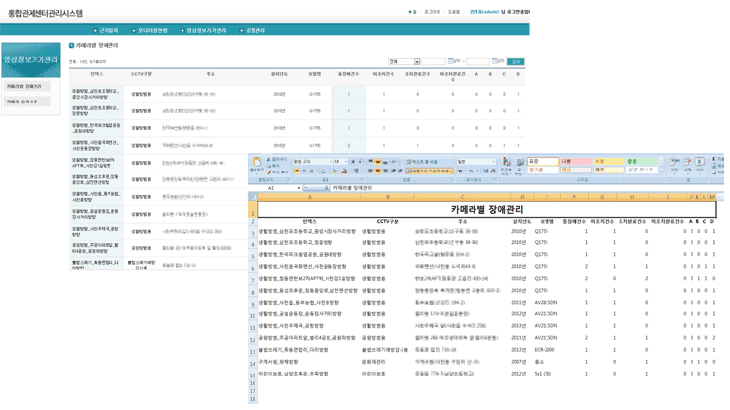Open the '영상정보기기관리' top menu
This screenshot has height=410, width=730.
tap(203, 30)
